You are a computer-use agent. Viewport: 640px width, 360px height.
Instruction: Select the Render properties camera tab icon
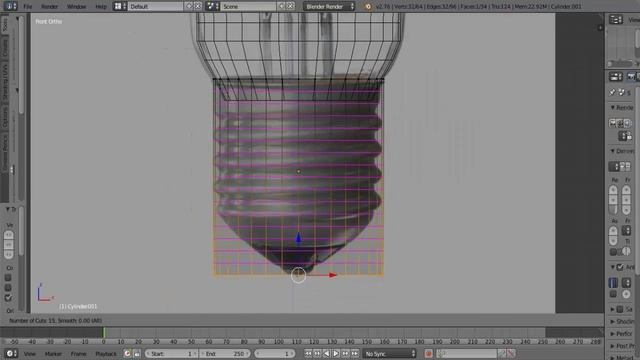632,76
